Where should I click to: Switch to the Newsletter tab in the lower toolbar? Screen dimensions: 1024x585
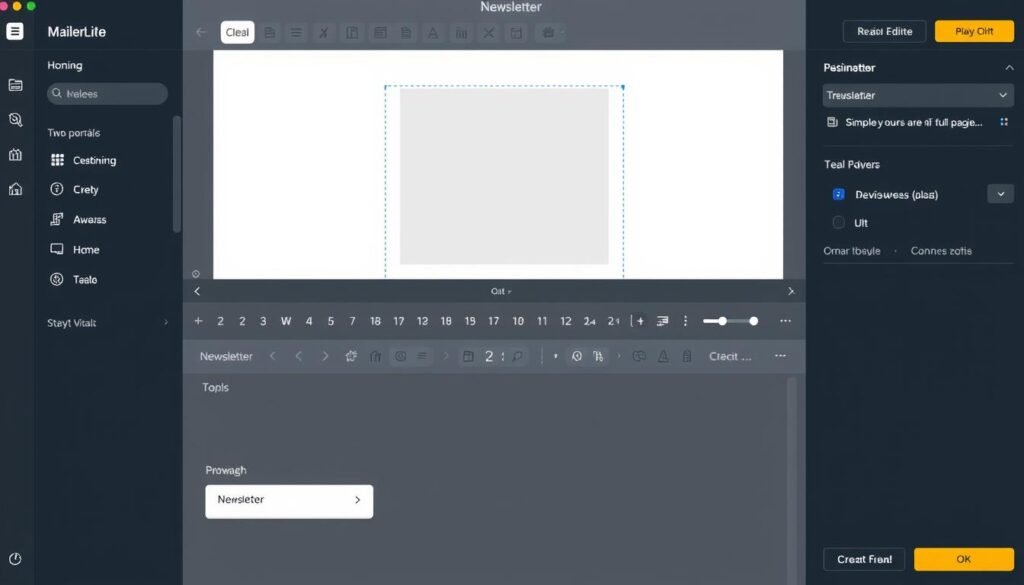226,355
